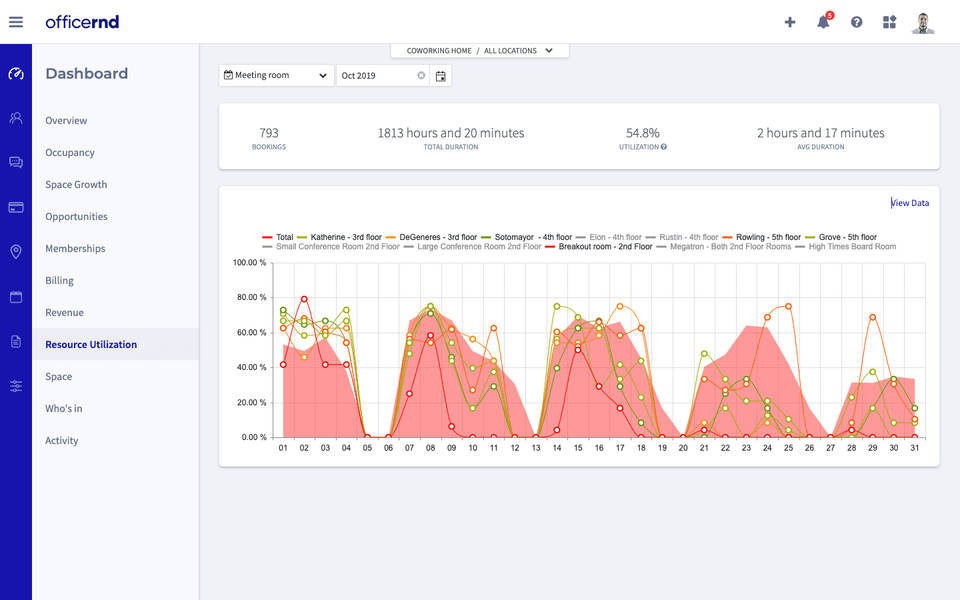Open the calendar date picker
960x600 pixels.
click(x=441, y=76)
